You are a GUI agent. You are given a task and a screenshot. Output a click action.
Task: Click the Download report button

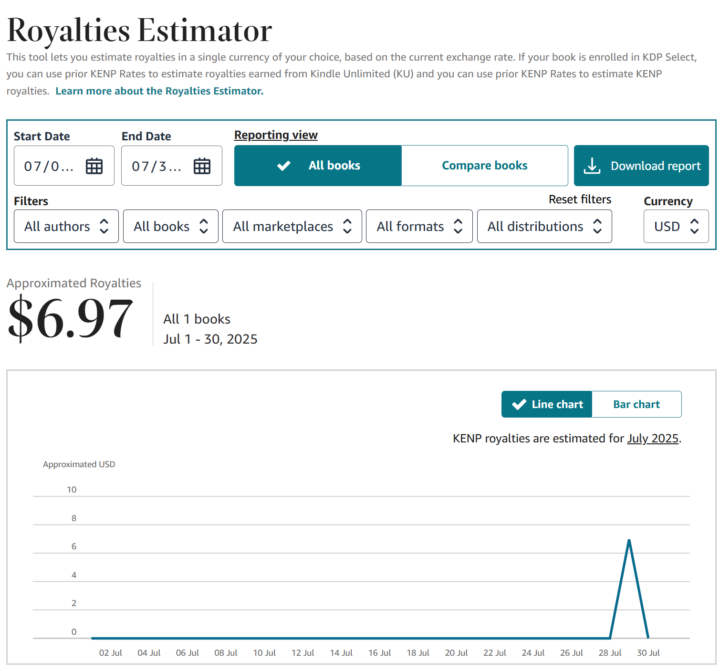pos(641,166)
